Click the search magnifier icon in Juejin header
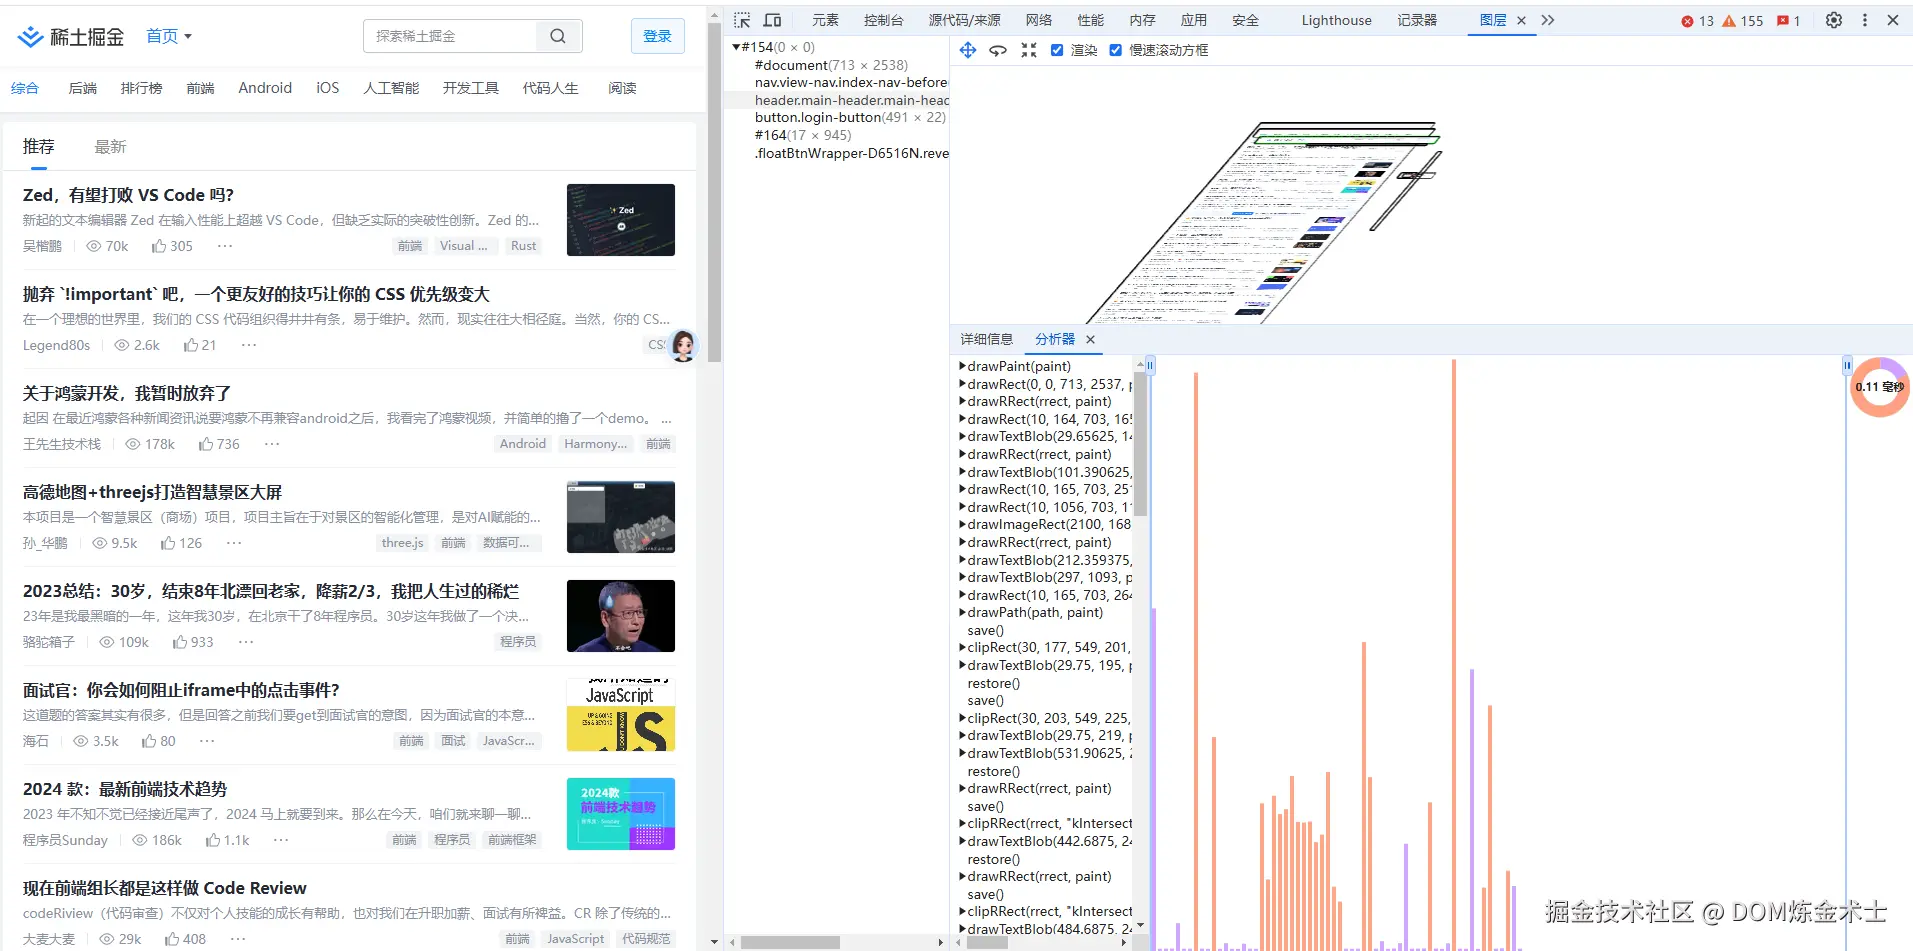The width and height of the screenshot is (1913, 951). (x=558, y=36)
